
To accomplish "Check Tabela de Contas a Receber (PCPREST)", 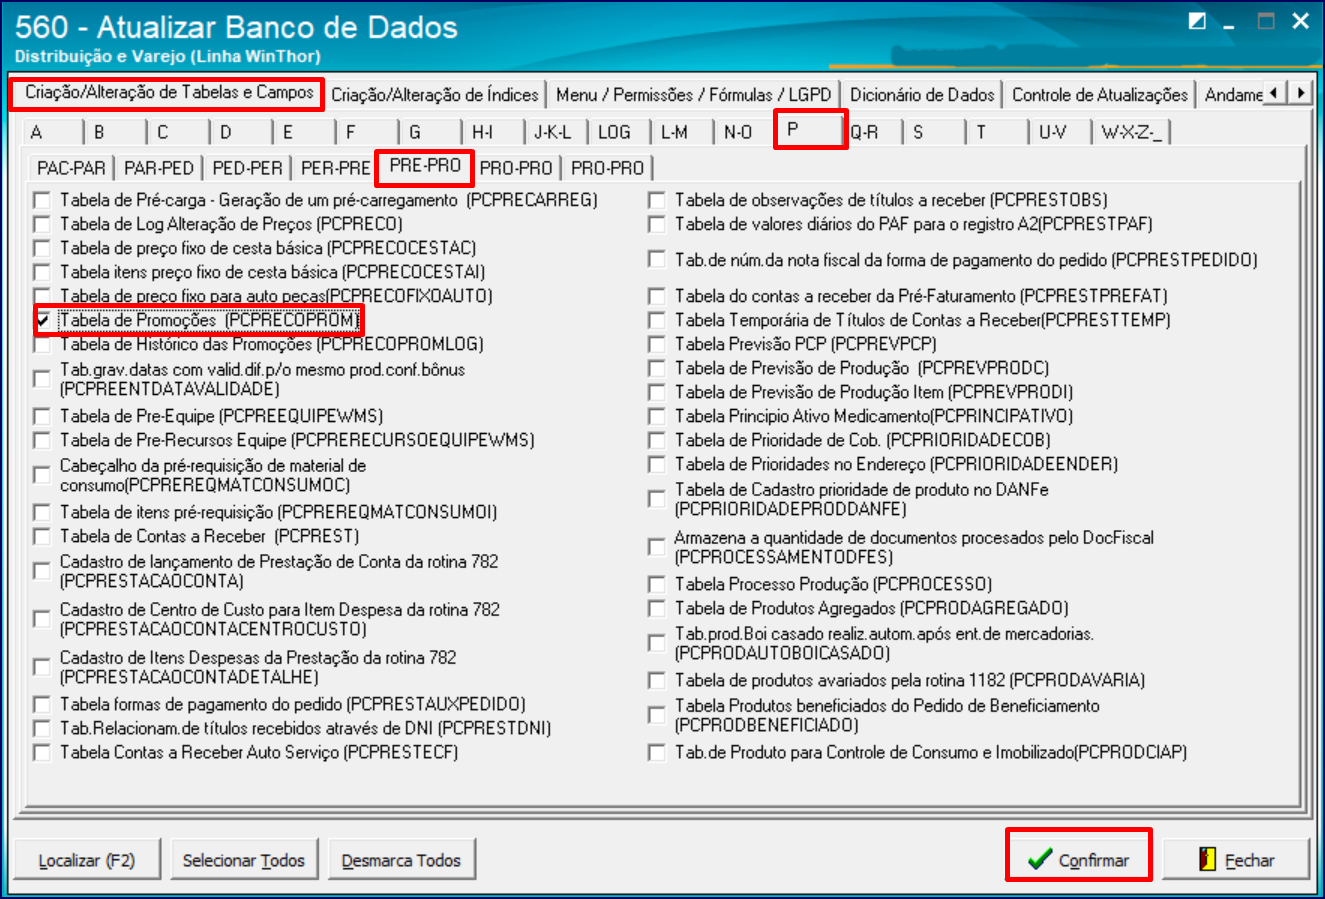I will point(42,536).
